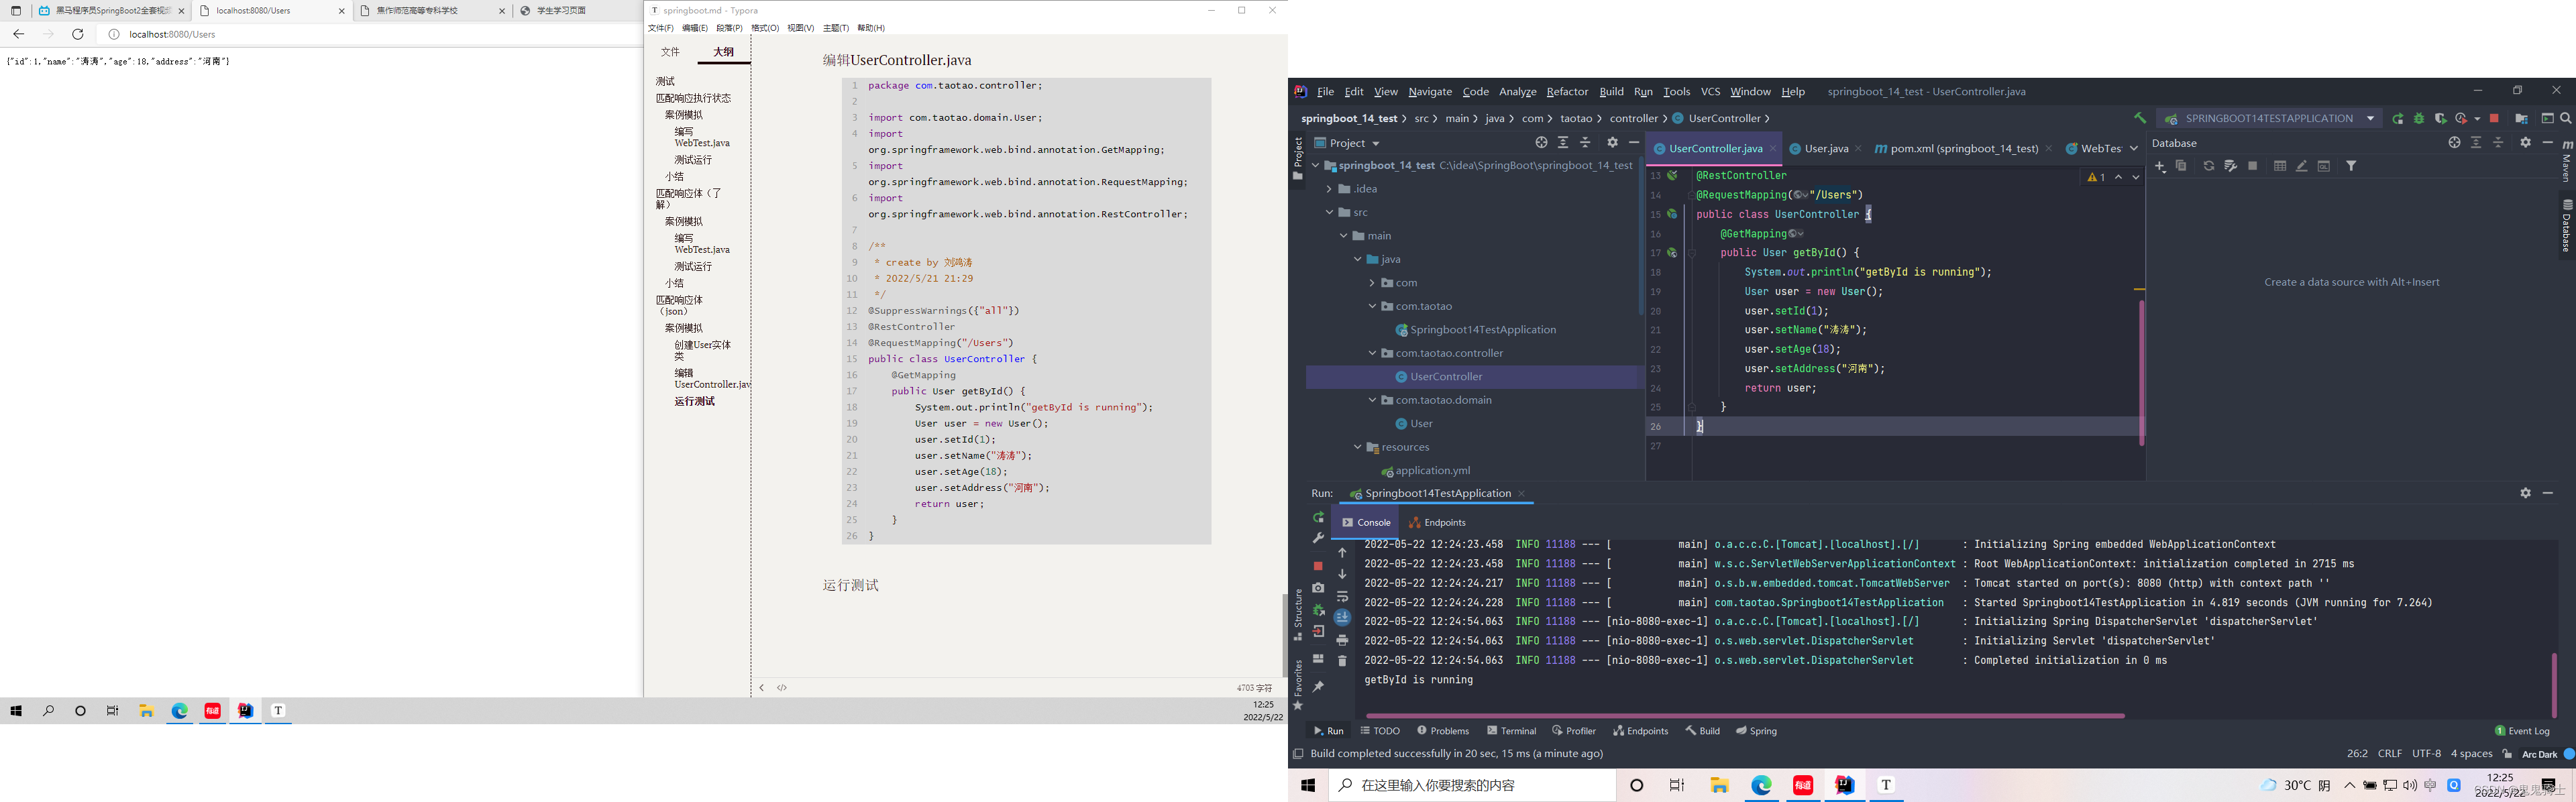Reload the Edge browser page
2576x802 pixels.
click(x=77, y=34)
